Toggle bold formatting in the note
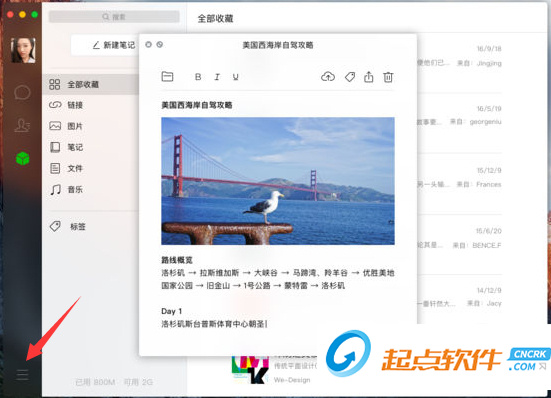Viewport: 551px width, 398px height. pyautogui.click(x=198, y=77)
